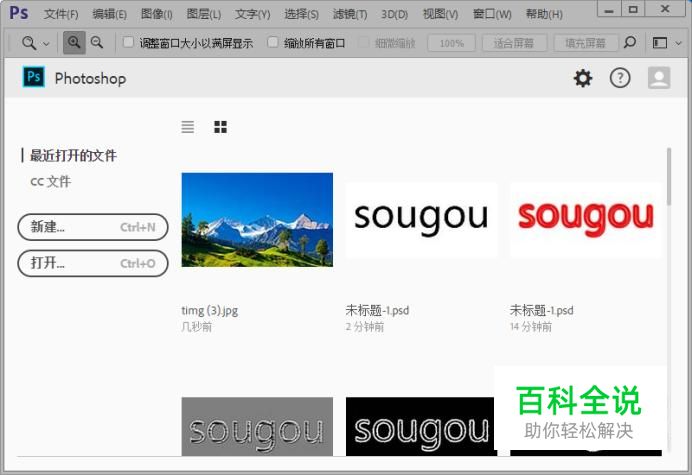Select the zoom out magnifier tool
This screenshot has width=692, height=475.
[x=97, y=43]
